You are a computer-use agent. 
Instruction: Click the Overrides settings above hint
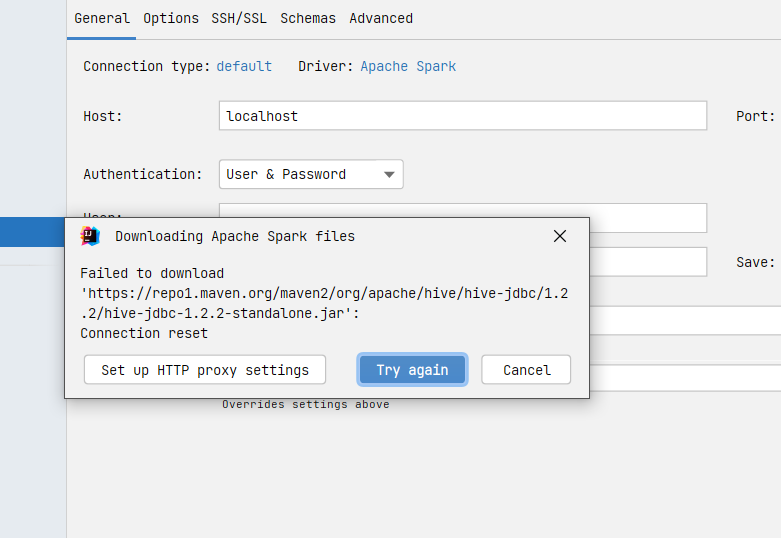pyautogui.click(x=306, y=404)
